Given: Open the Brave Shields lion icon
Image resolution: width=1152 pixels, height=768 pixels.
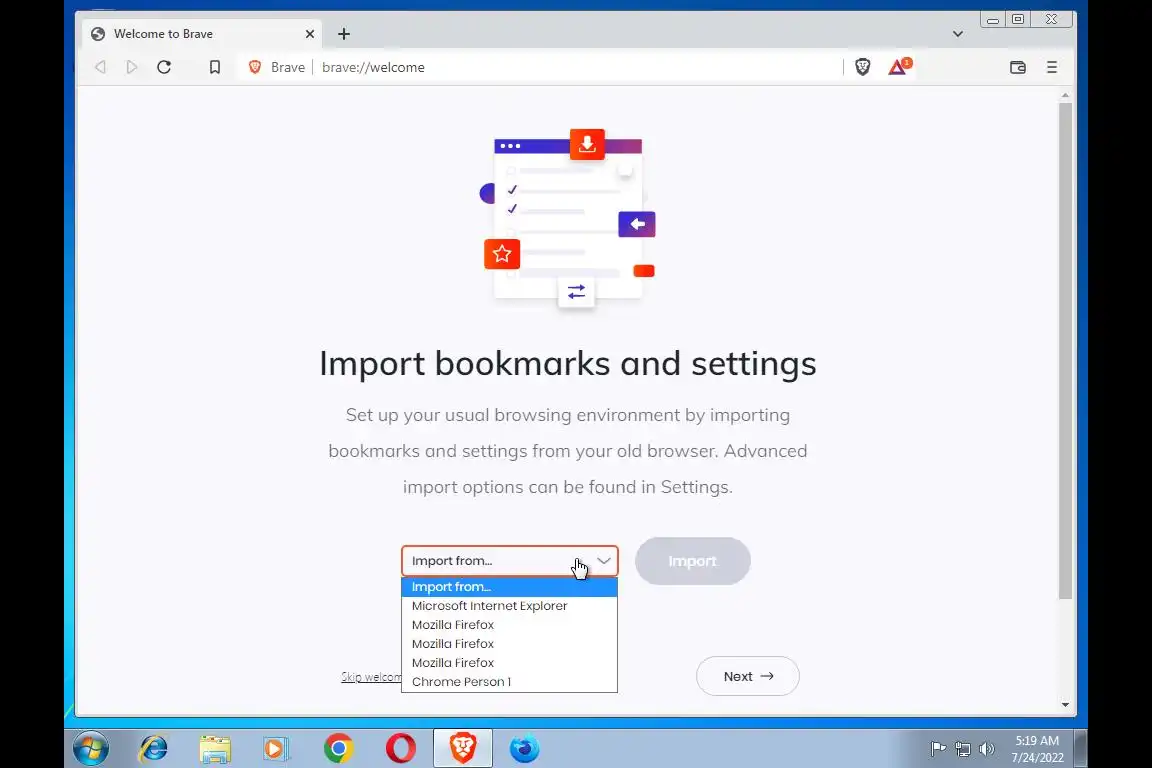Looking at the screenshot, I should (x=863, y=67).
